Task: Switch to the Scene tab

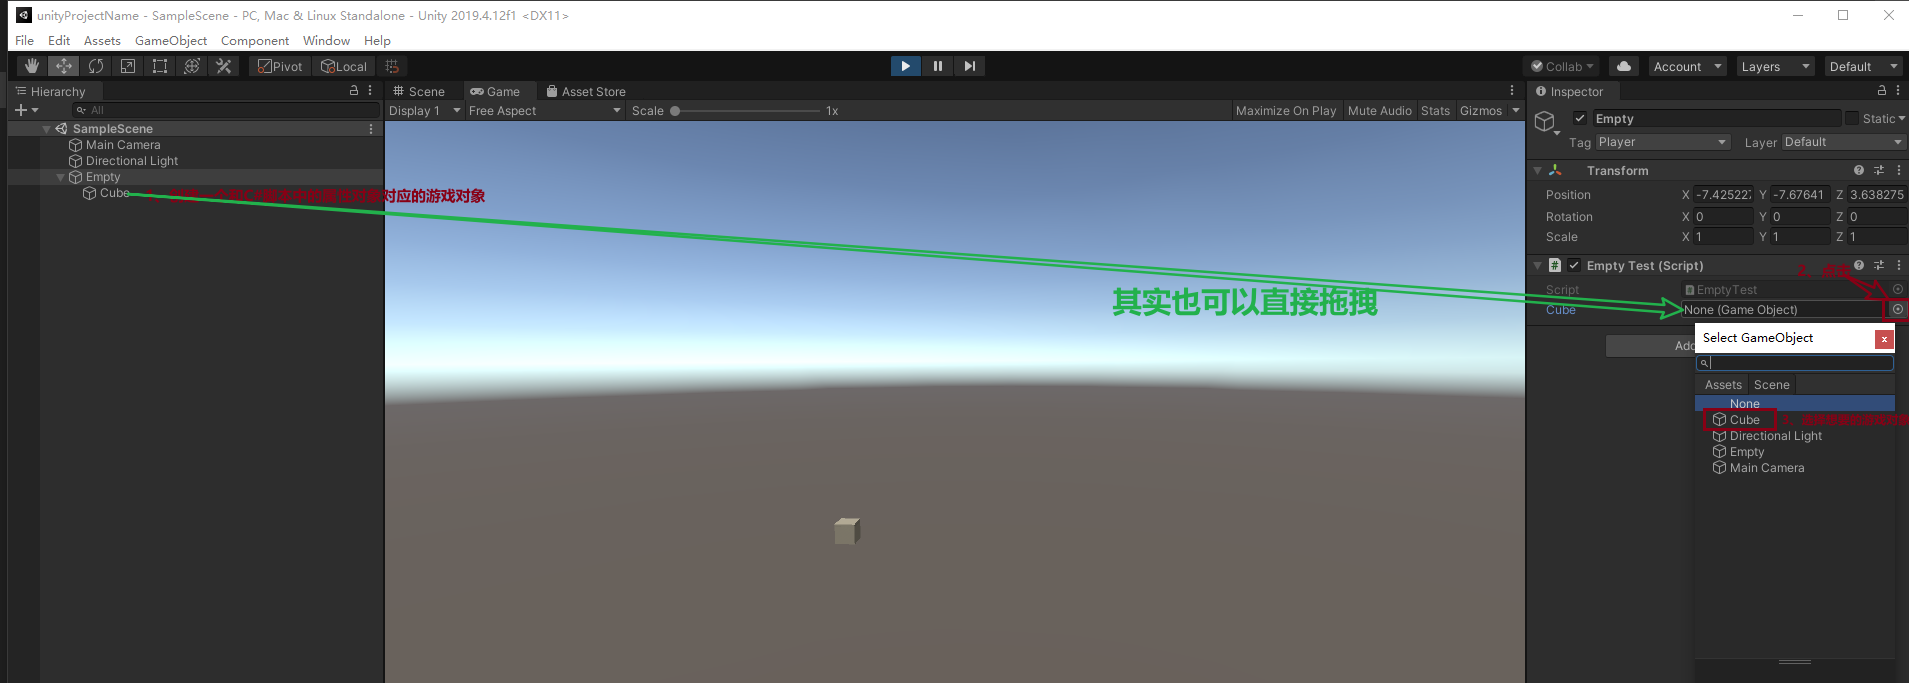Action: [x=419, y=91]
